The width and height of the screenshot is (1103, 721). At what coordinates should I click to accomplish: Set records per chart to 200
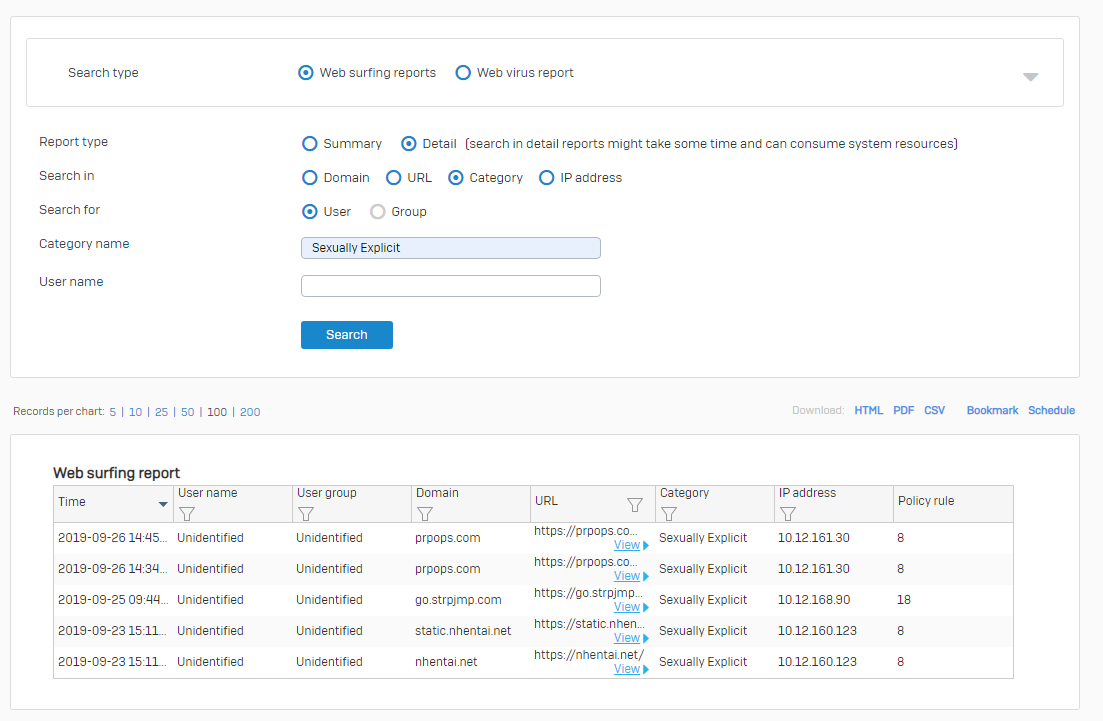click(250, 412)
